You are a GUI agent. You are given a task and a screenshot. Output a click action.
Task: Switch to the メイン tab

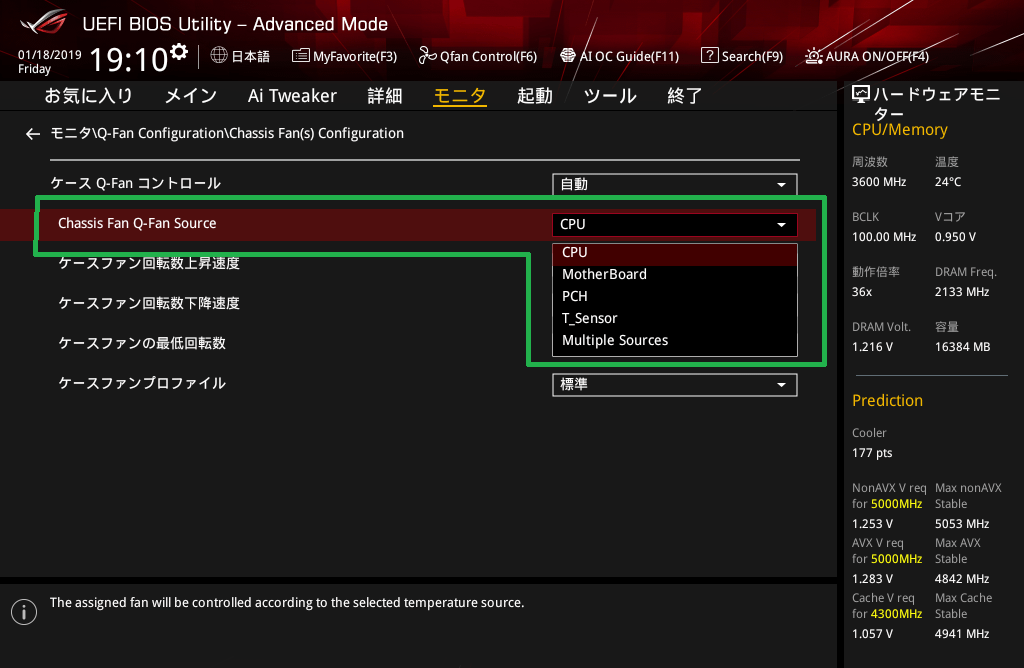pos(191,96)
